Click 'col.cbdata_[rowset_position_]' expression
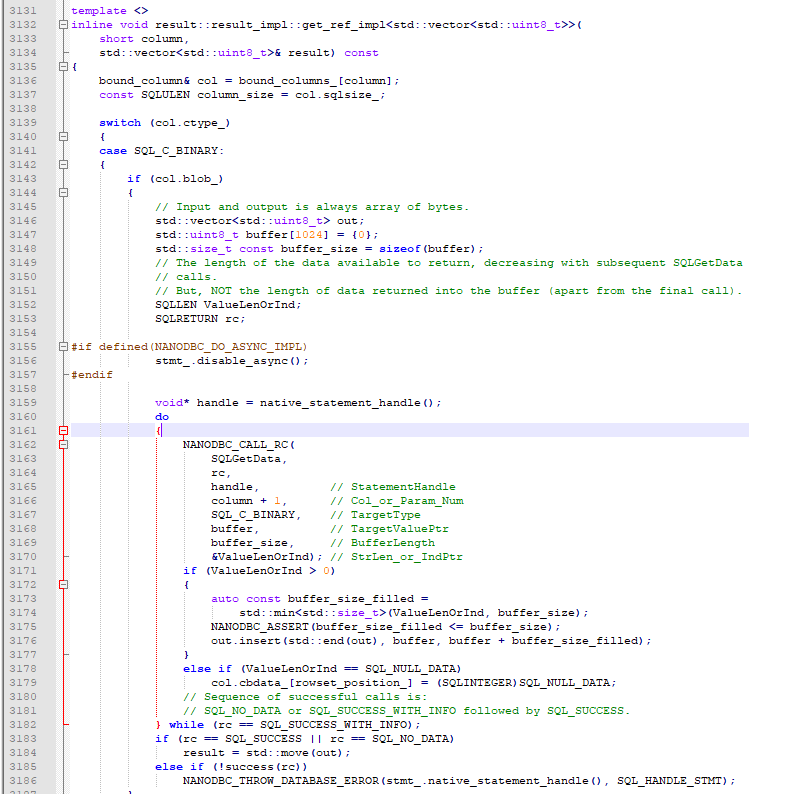The width and height of the screenshot is (800, 794). click(312, 682)
